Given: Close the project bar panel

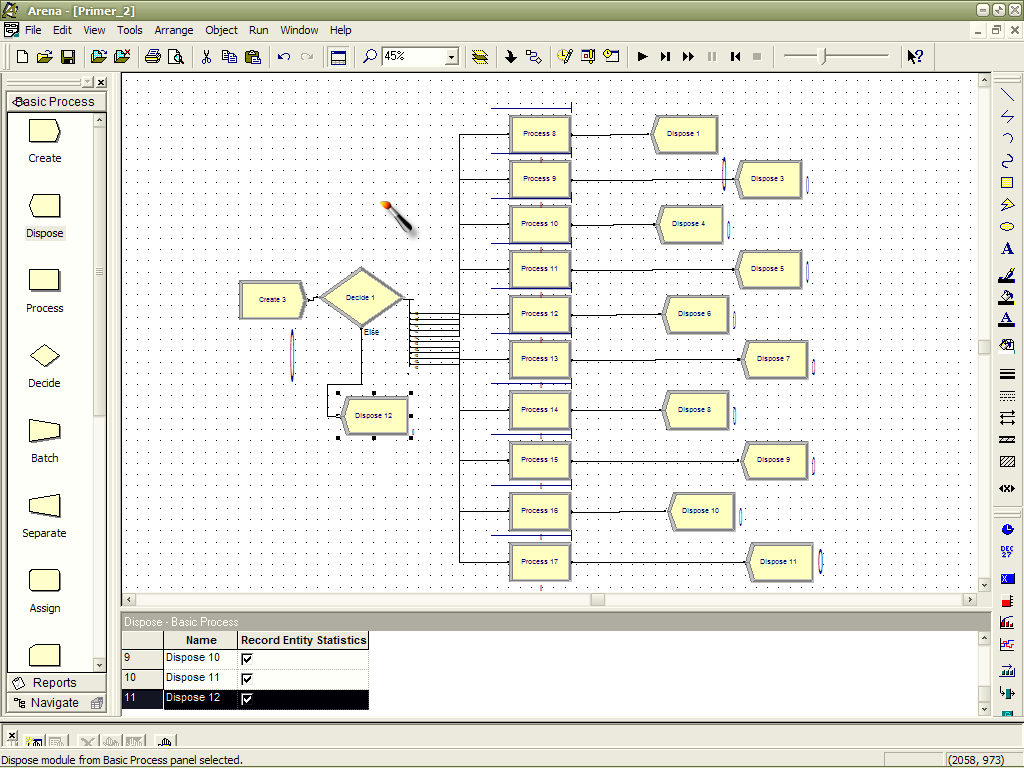Looking at the screenshot, I should pyautogui.click(x=101, y=82).
